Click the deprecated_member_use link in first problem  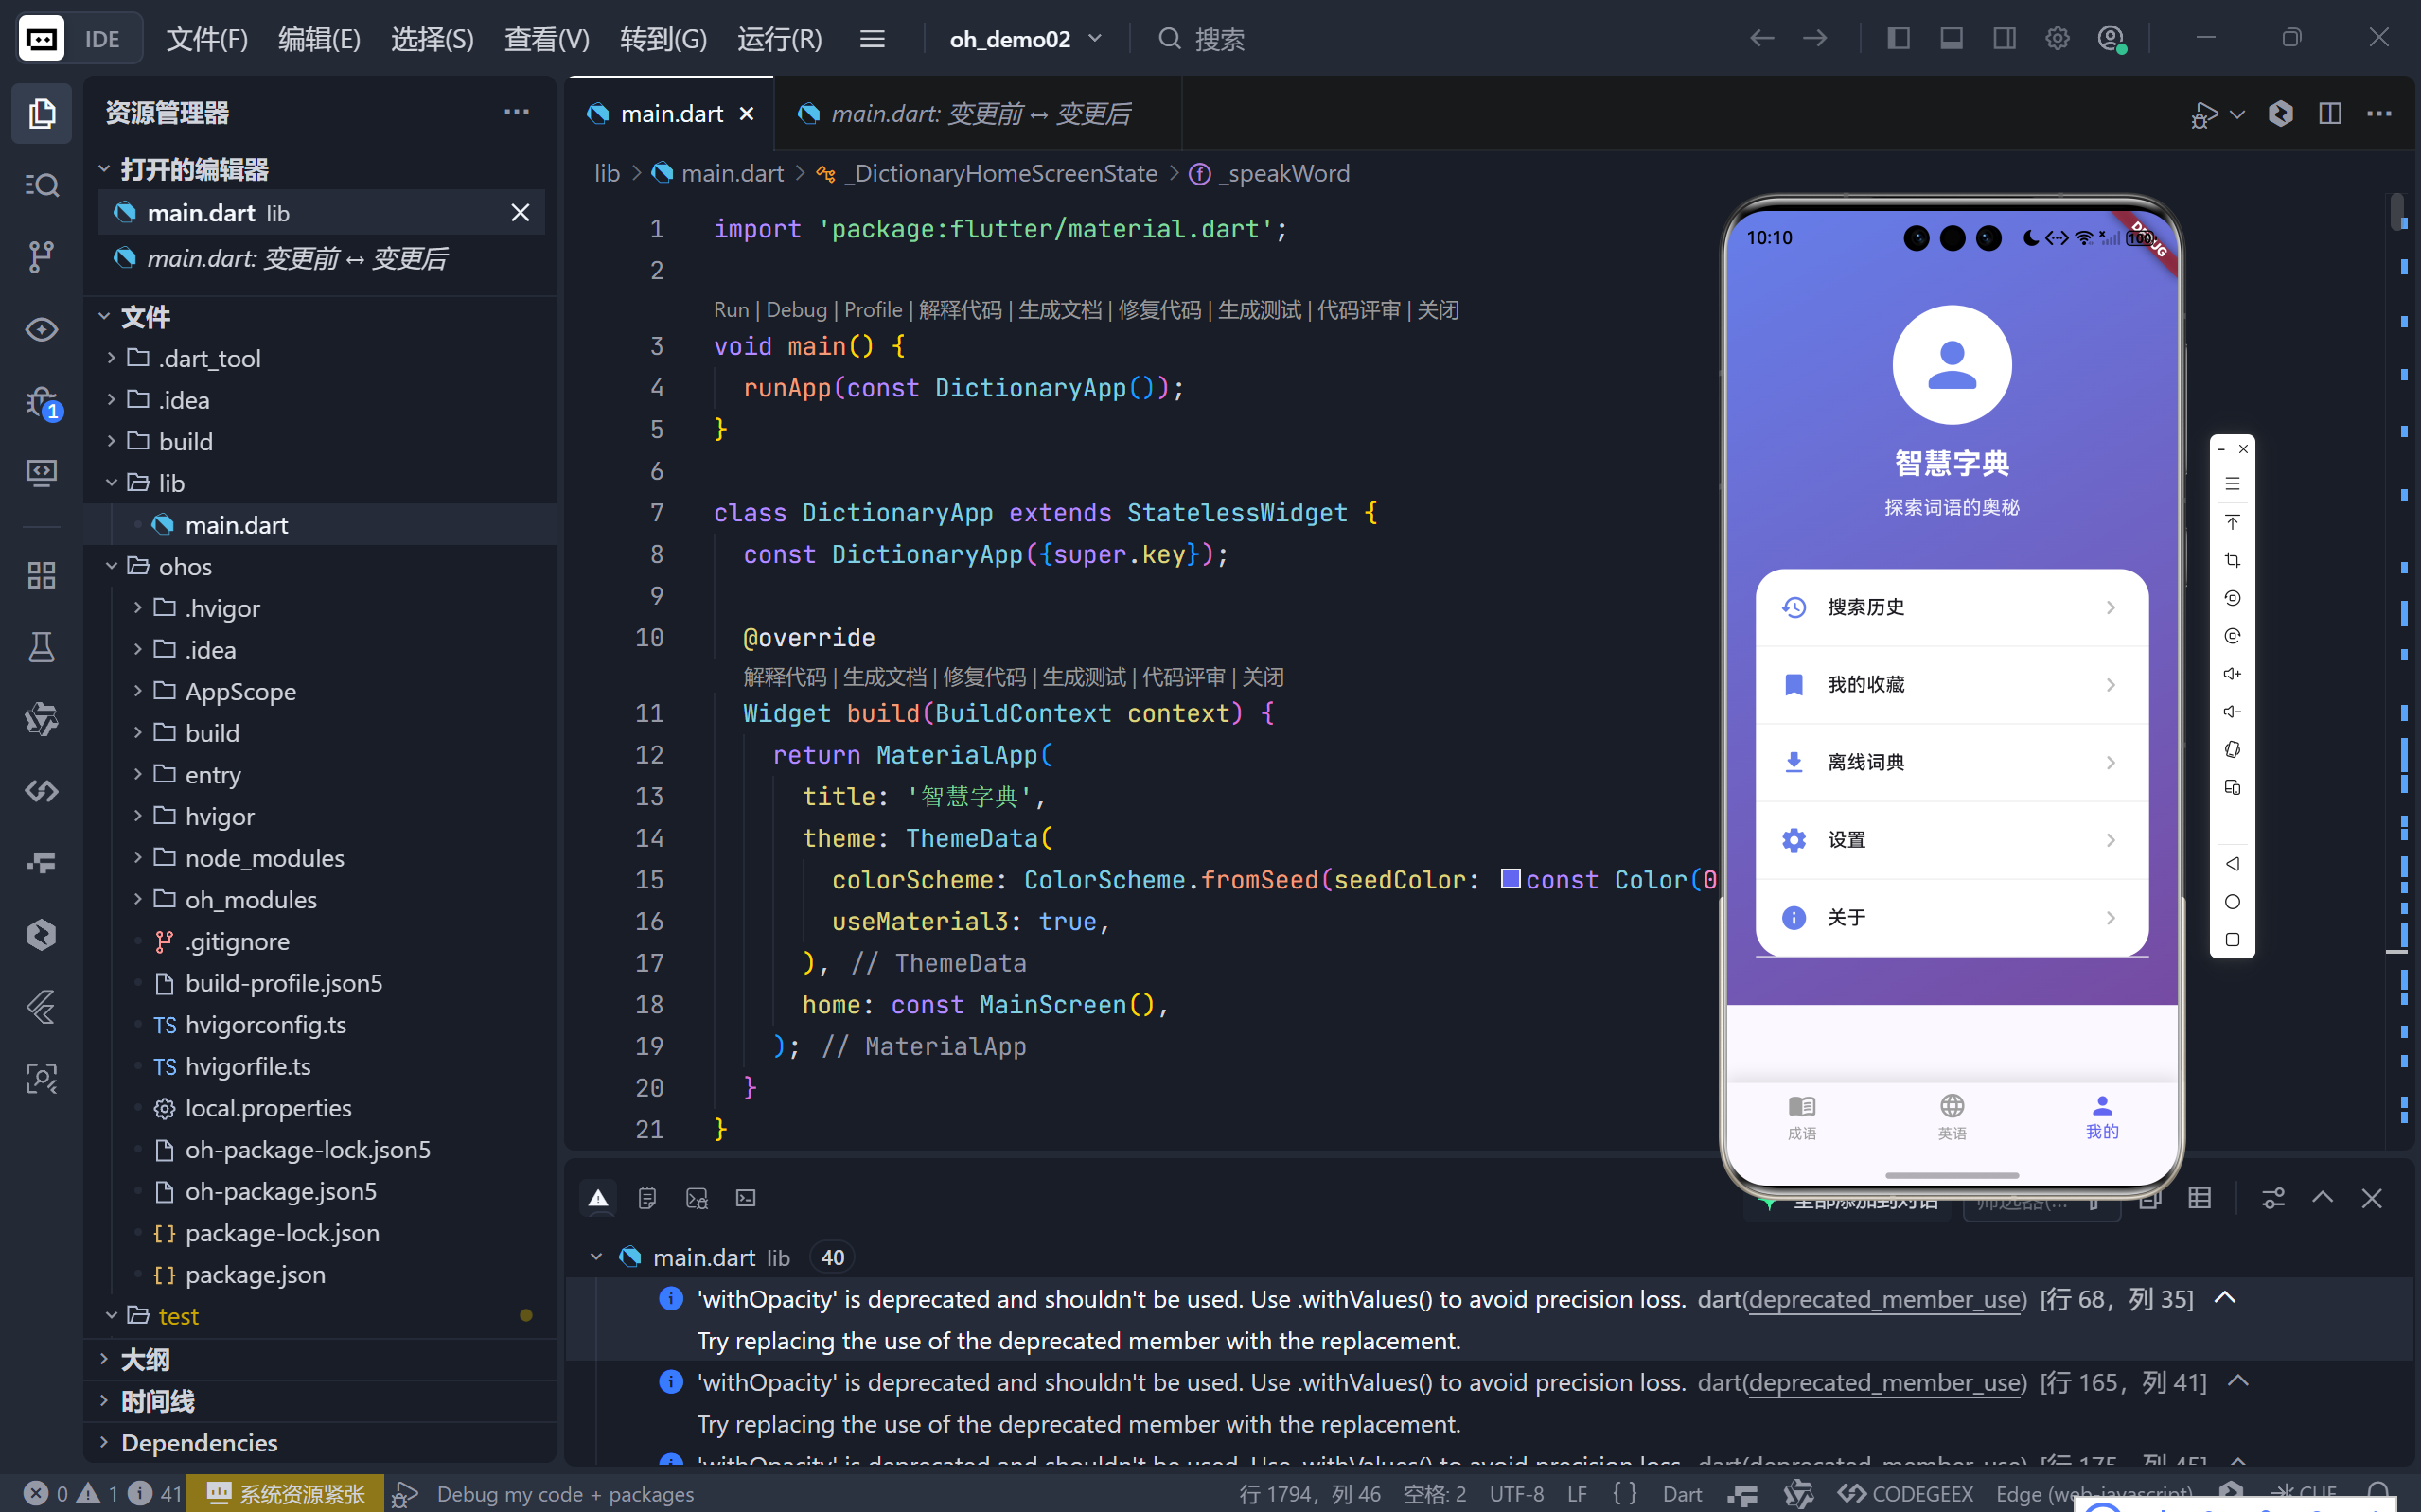click(x=1885, y=1299)
